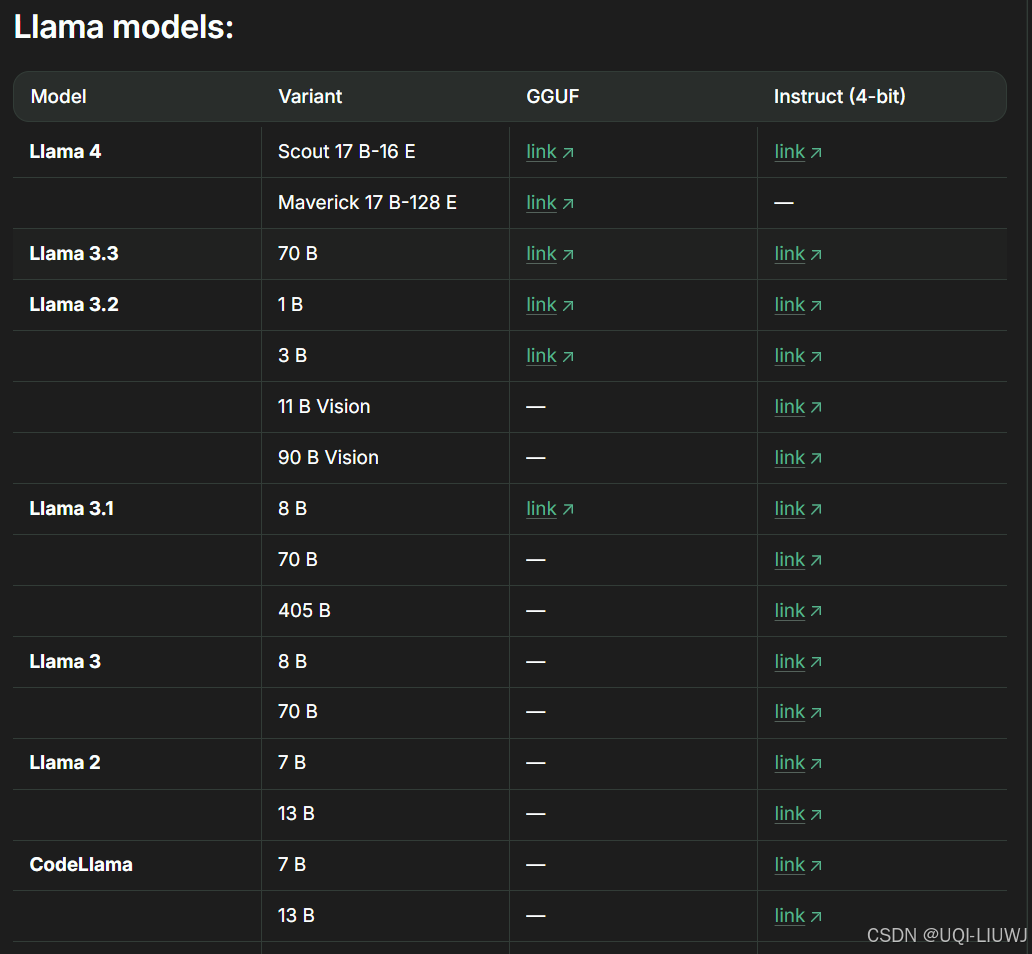This screenshot has height=954, width=1032.
Task: Open Instruct link for 90 B Vision
Action: point(798,458)
